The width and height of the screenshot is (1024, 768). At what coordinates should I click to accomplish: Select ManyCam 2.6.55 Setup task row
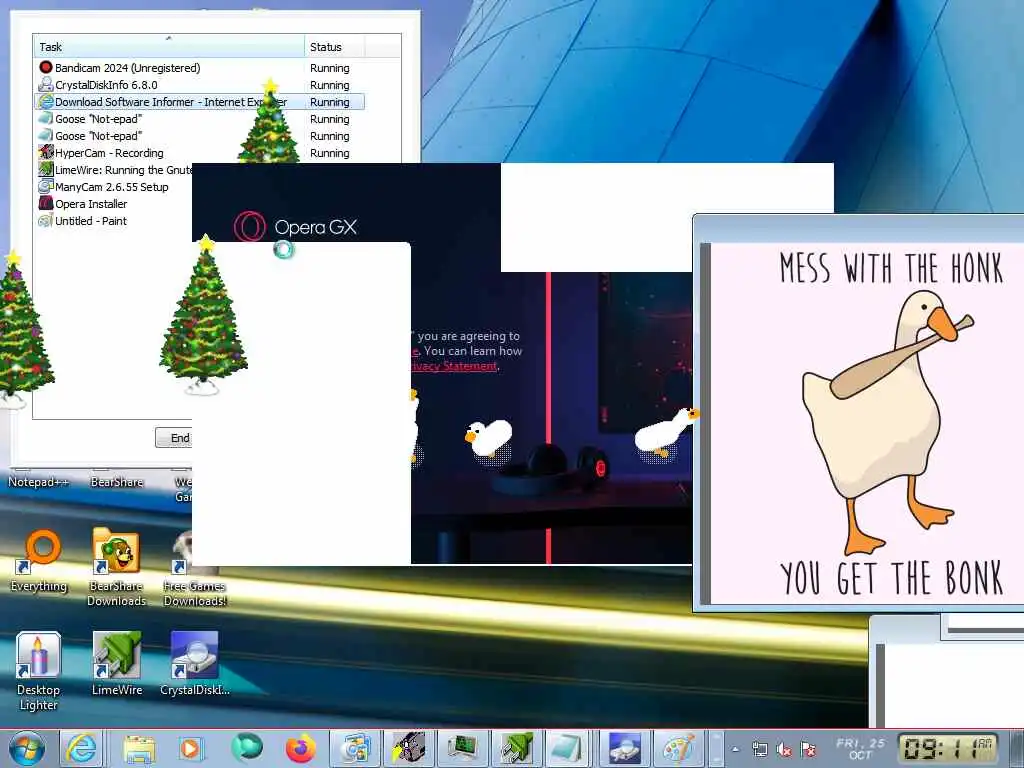click(x=114, y=187)
